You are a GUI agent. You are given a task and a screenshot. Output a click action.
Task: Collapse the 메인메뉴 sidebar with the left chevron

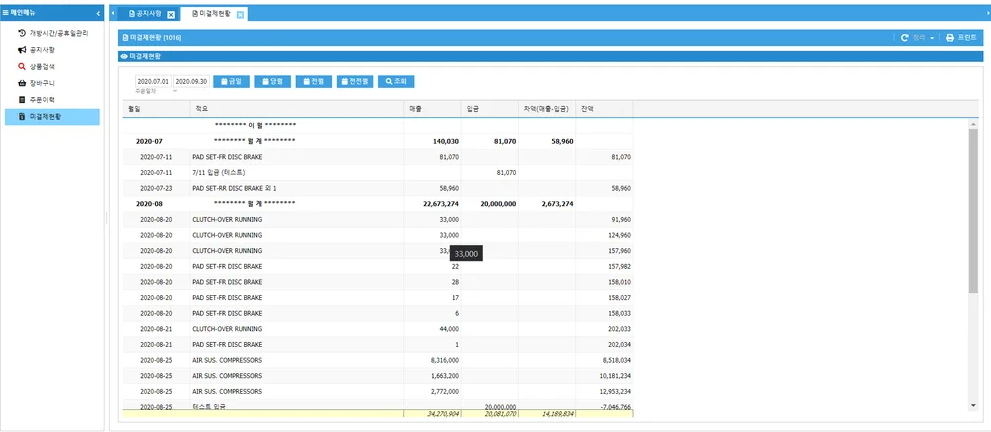coord(97,13)
